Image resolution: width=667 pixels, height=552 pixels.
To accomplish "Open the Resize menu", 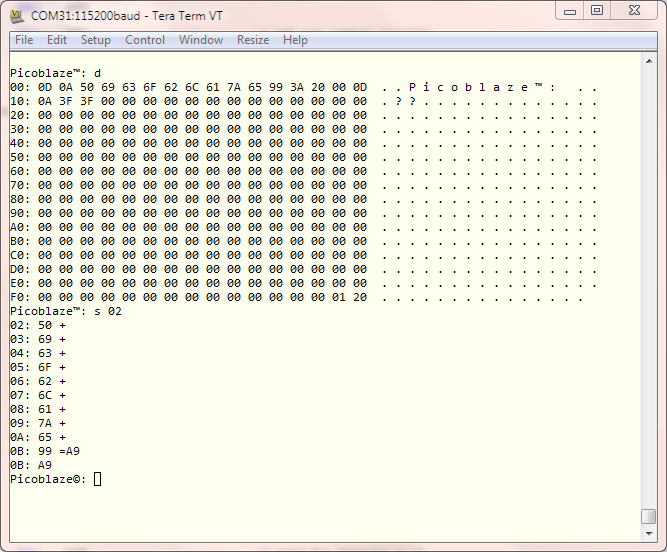I will tap(253, 40).
